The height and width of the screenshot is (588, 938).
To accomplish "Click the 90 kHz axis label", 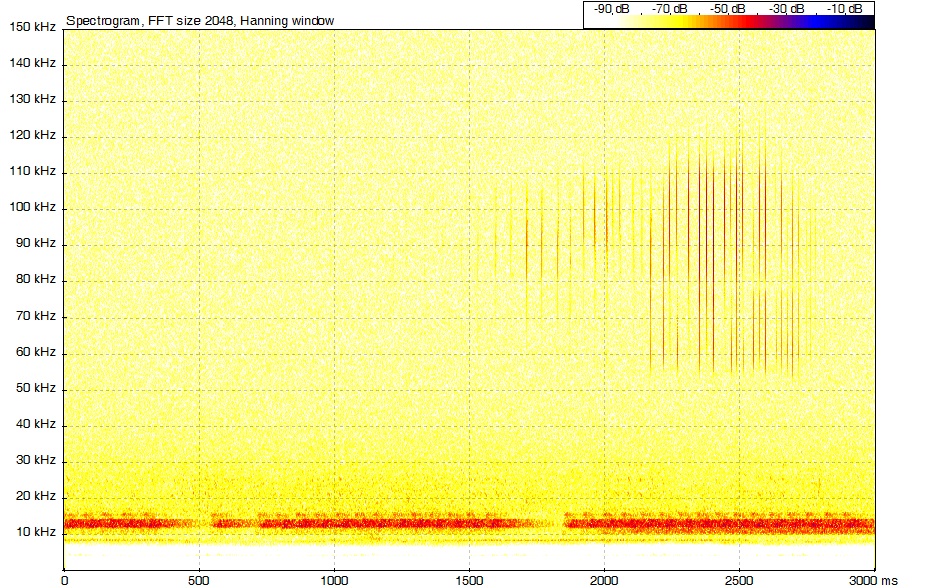I will [x=35, y=243].
